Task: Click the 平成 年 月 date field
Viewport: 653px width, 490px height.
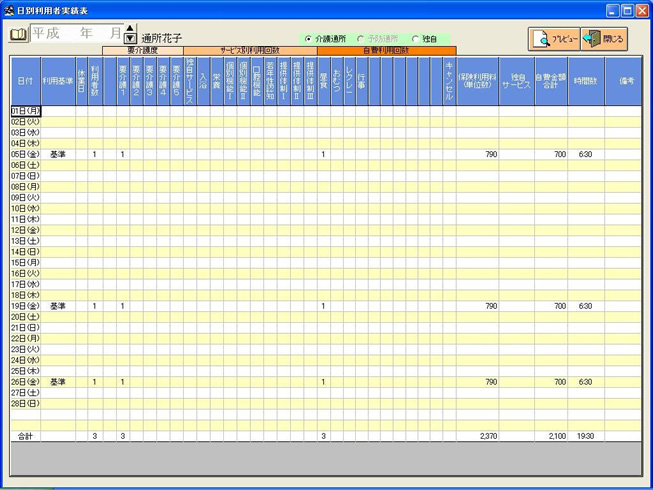Action: (x=76, y=34)
